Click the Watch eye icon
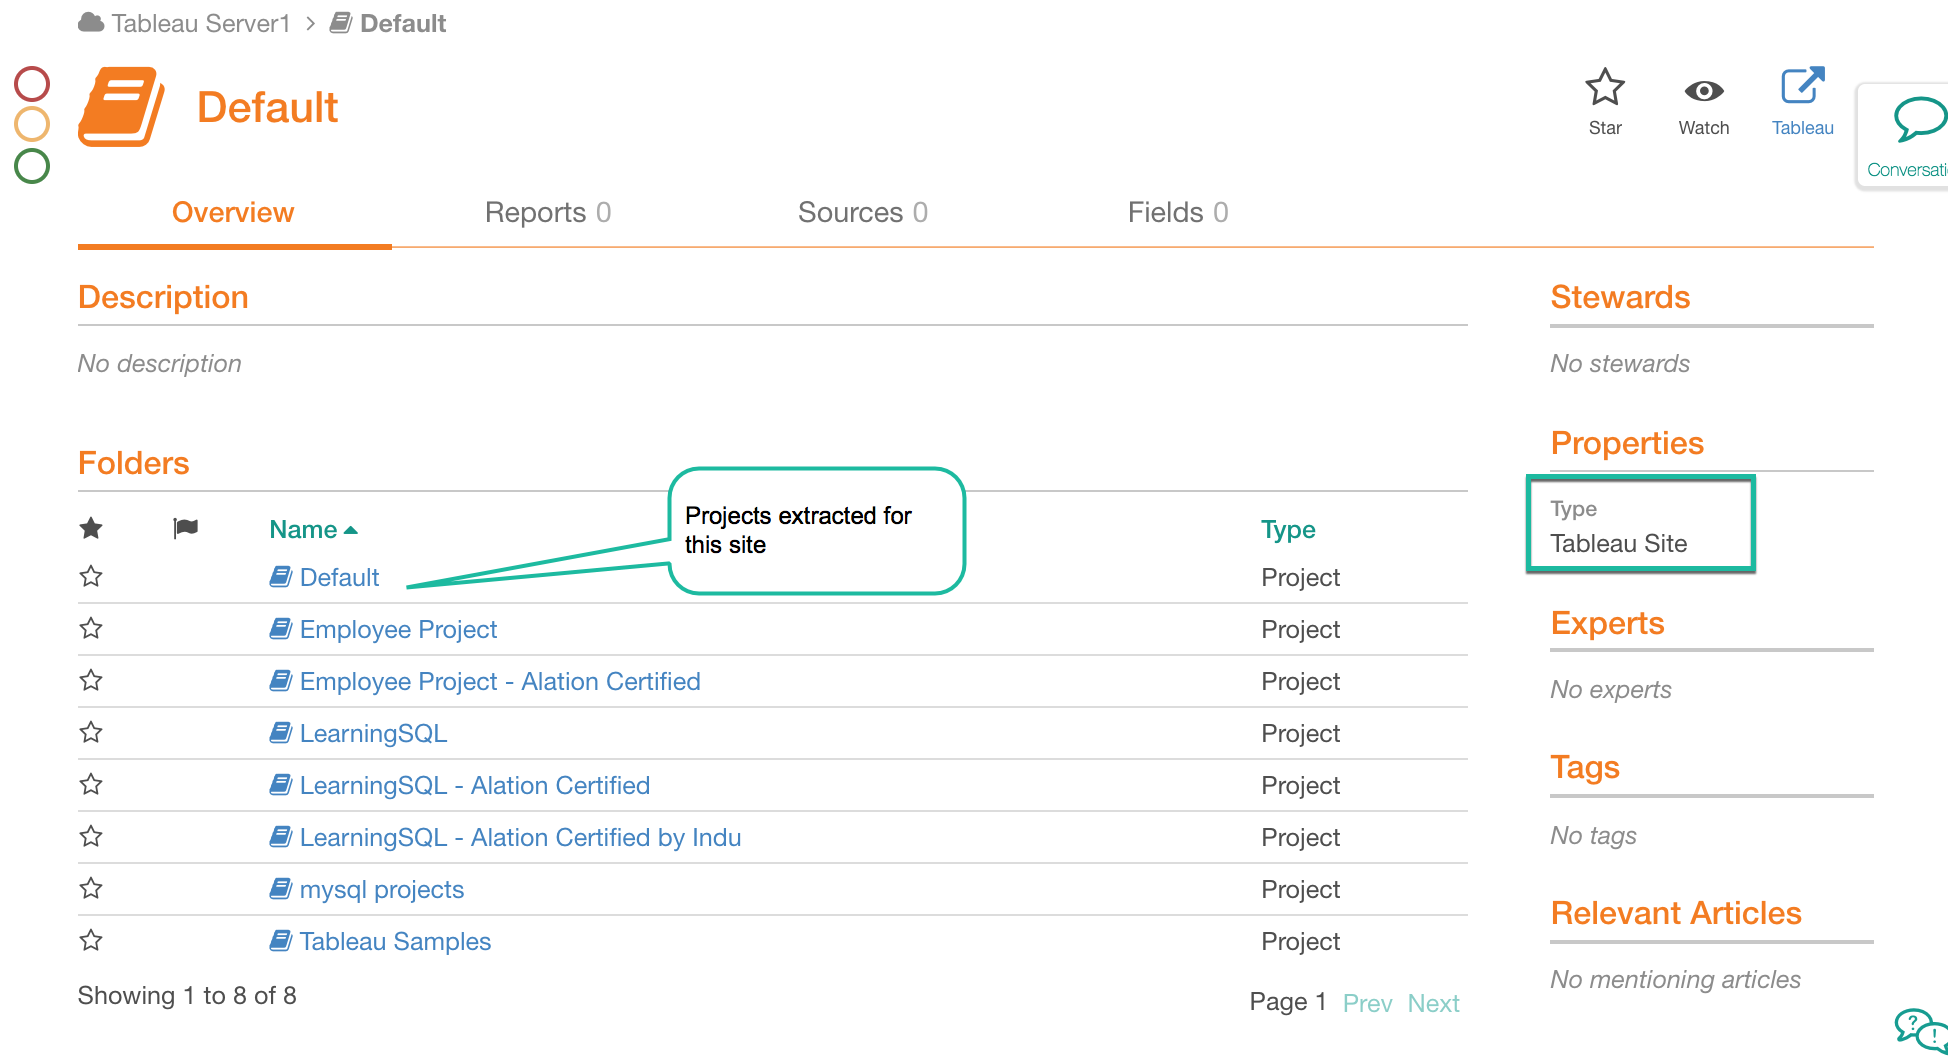1948x1058 pixels. 1704,91
